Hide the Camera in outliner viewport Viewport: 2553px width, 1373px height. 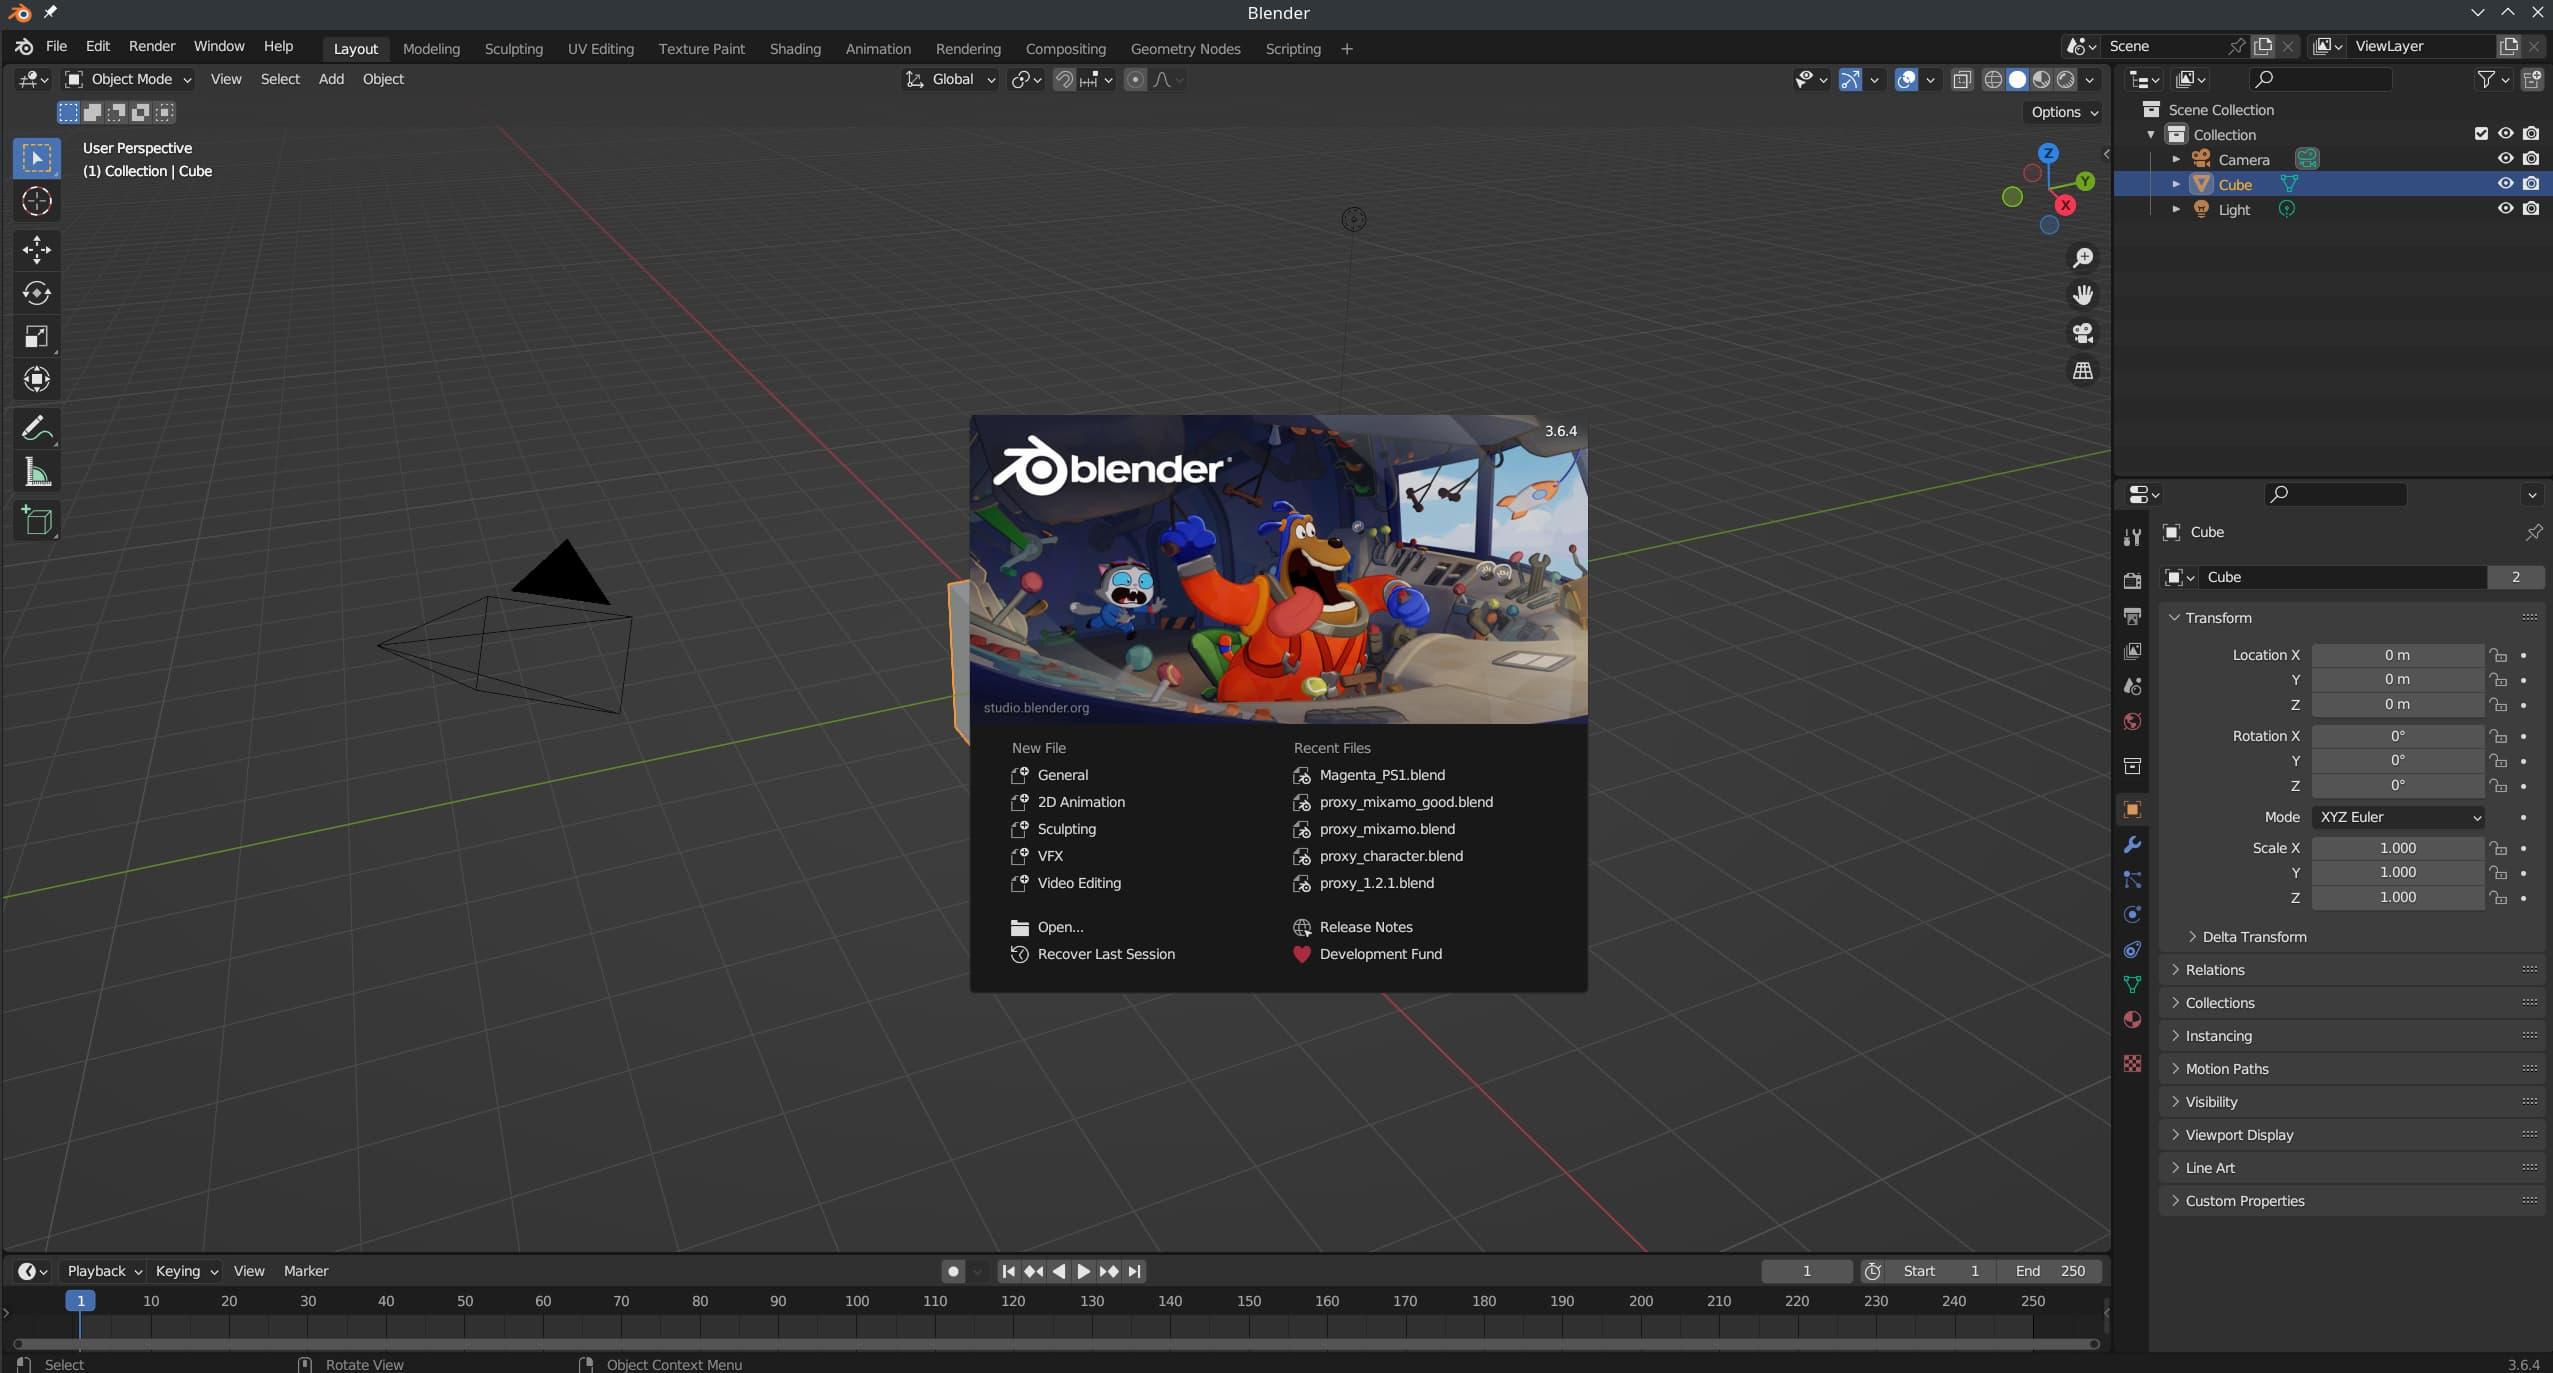[x=2505, y=159]
